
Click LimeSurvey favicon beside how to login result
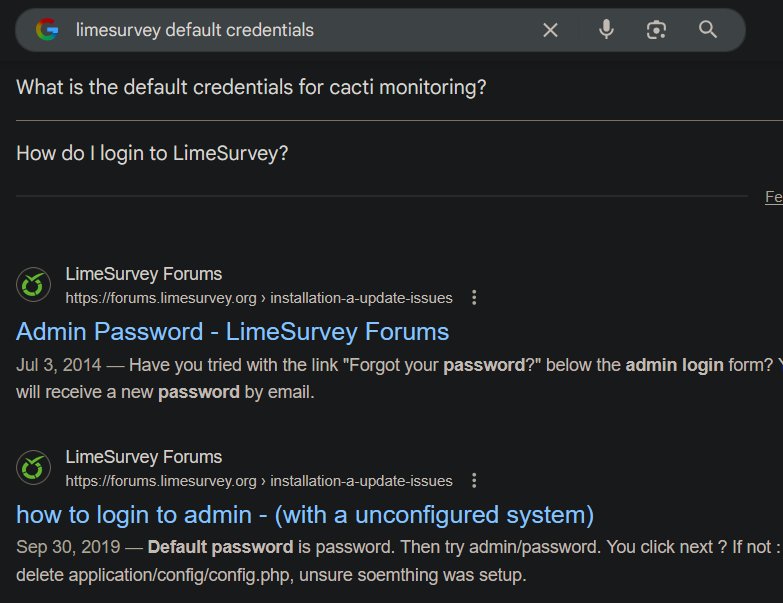[33, 468]
